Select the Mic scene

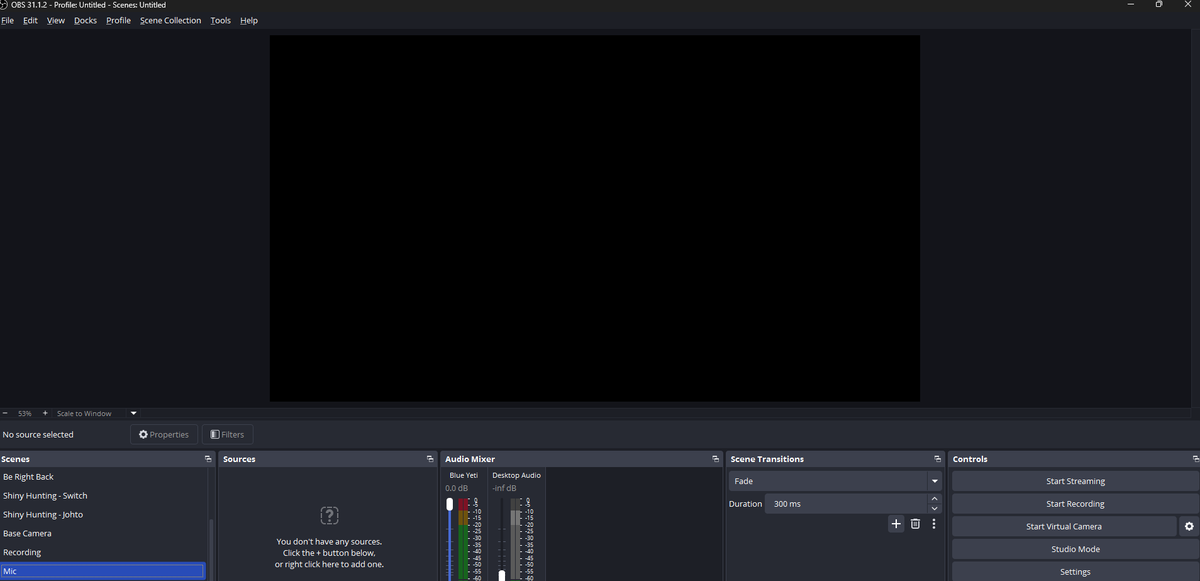103,571
